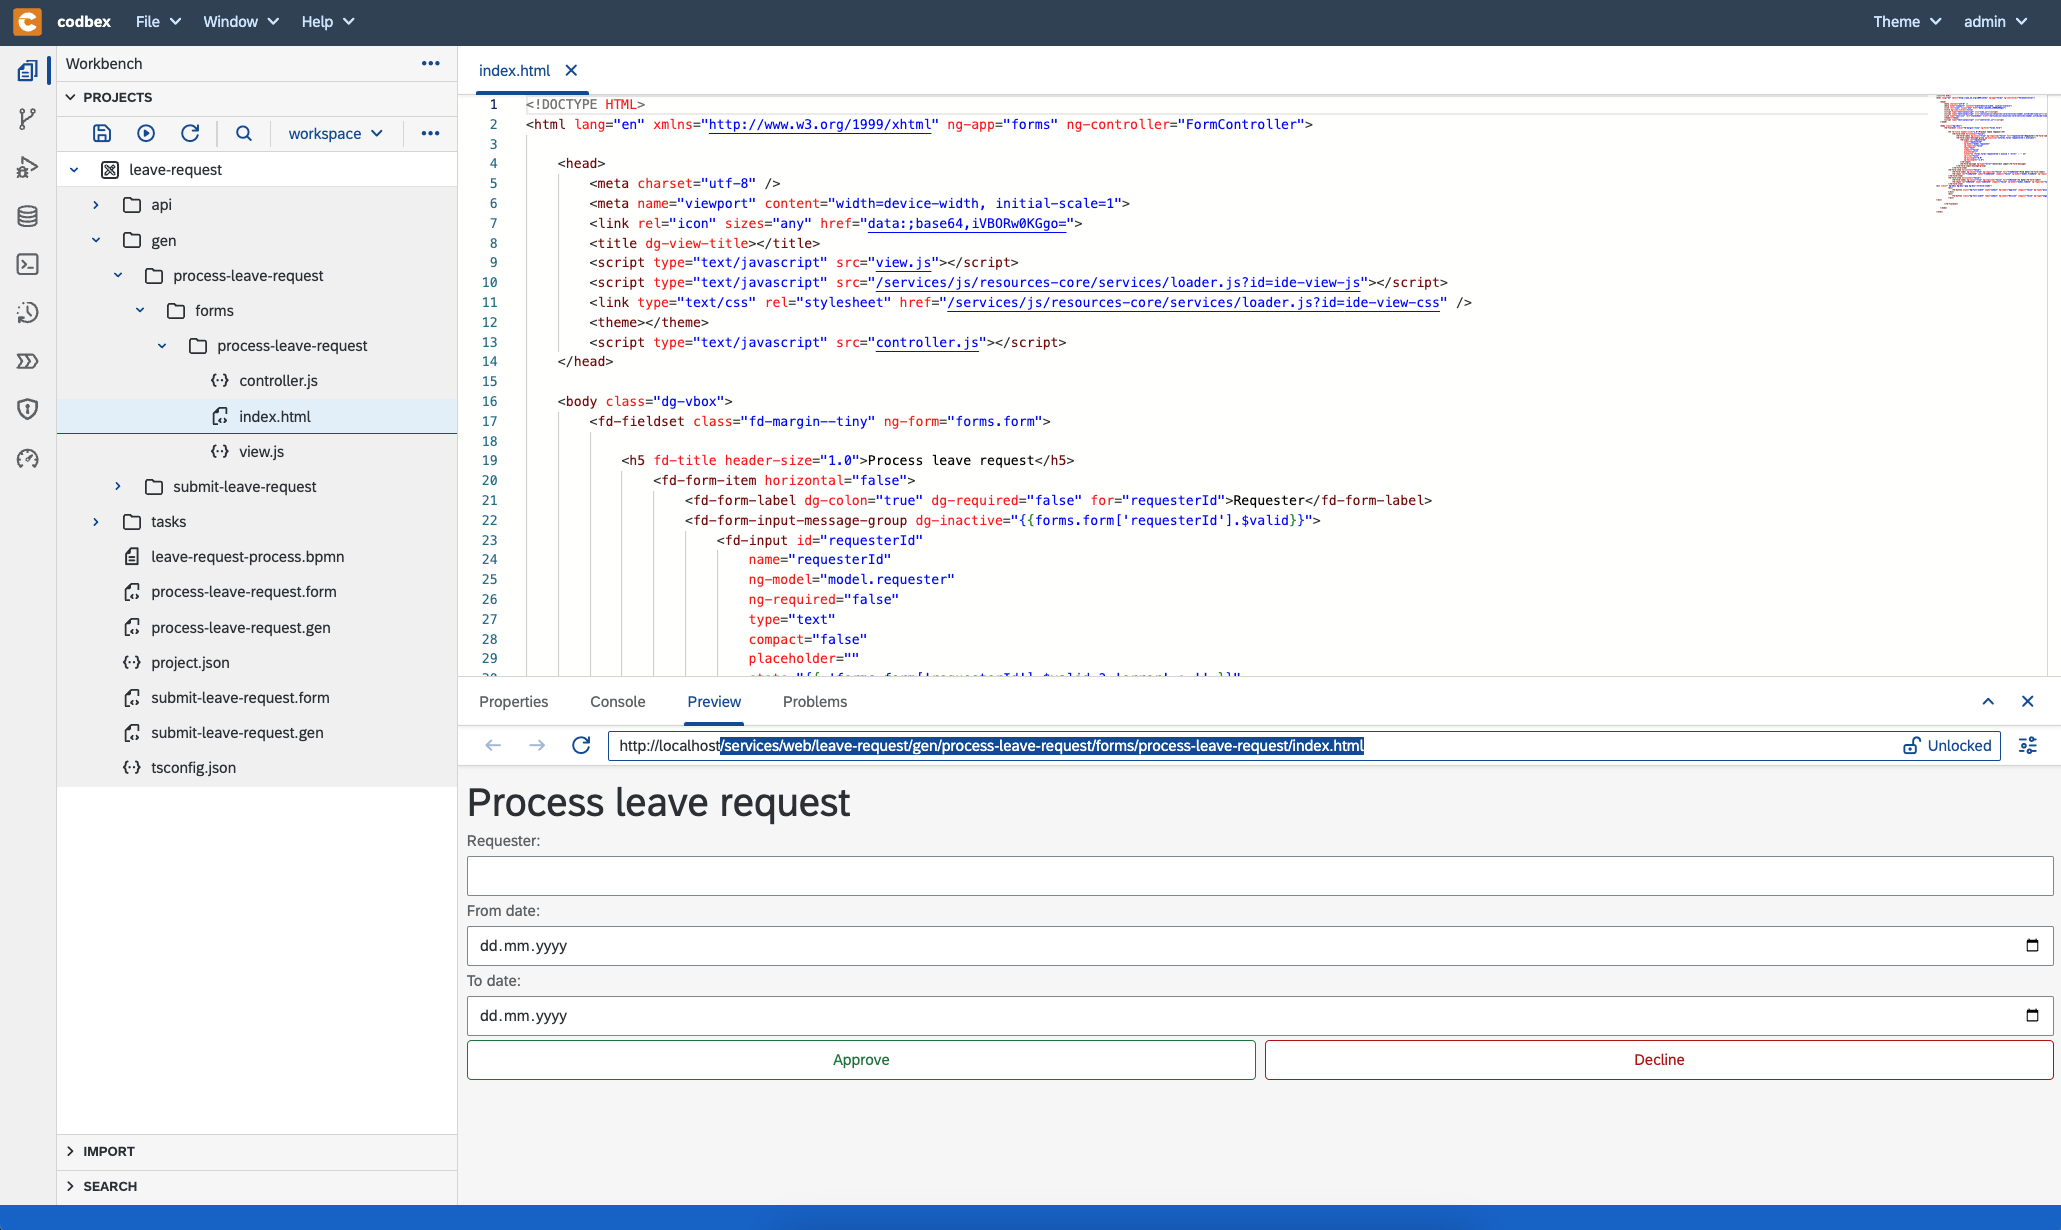Open the Security shield icon
Screen dimensions: 2061x1230
click(x=28, y=409)
